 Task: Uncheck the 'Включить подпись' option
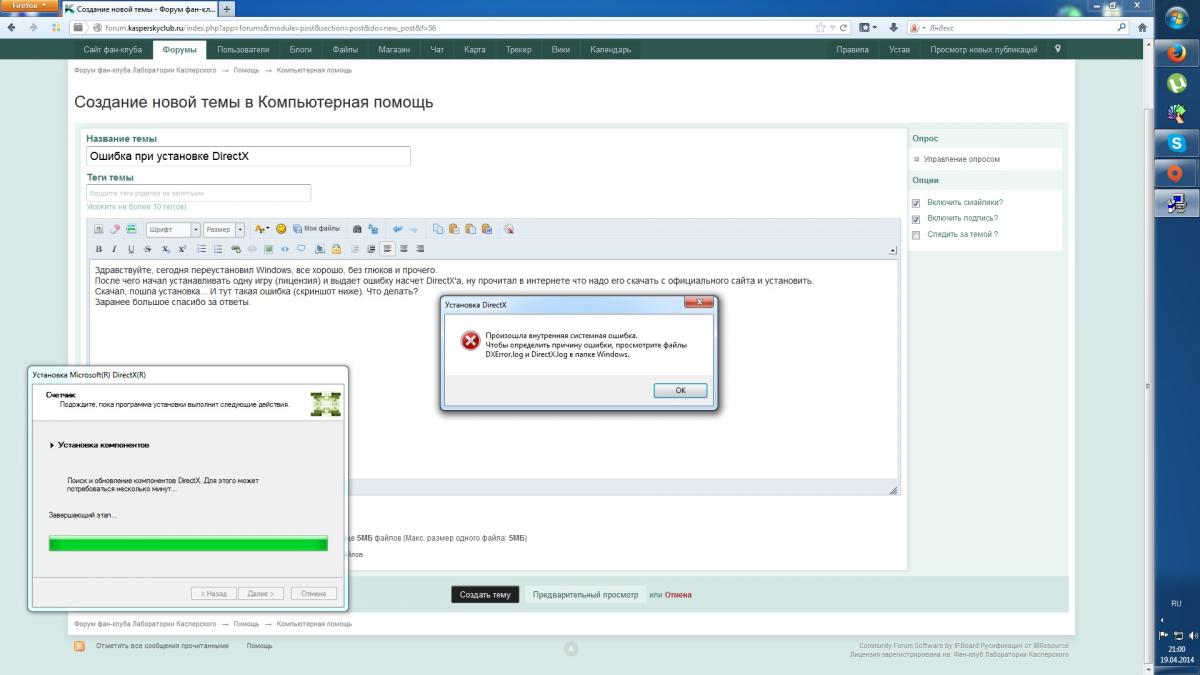[x=916, y=218]
